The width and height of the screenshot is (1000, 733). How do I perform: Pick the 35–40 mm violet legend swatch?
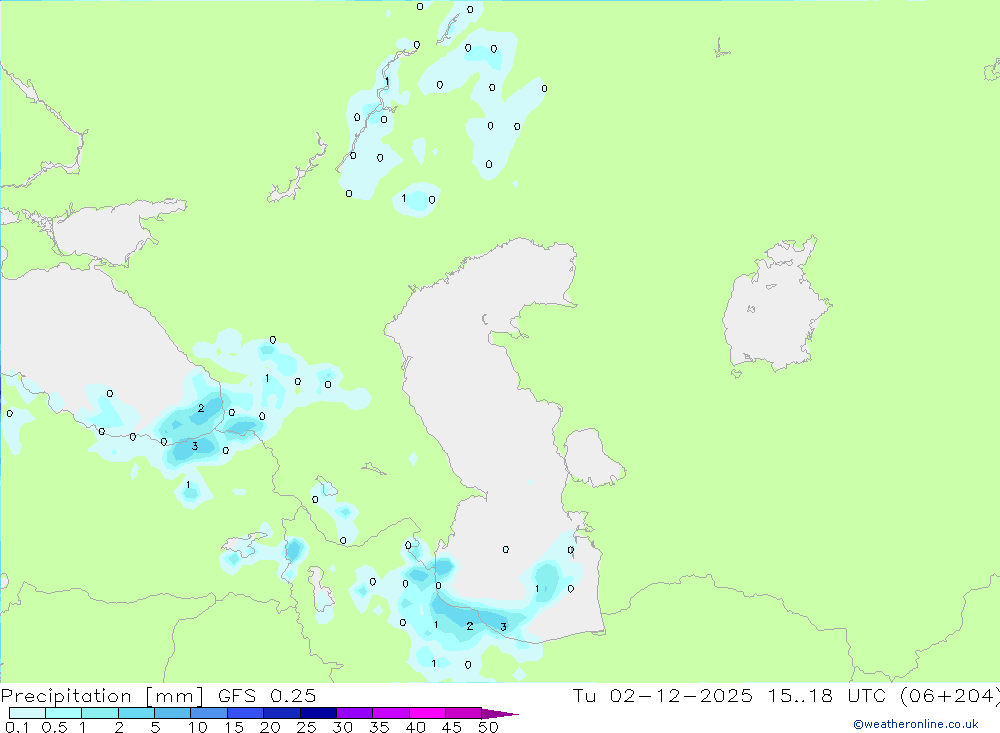(x=390, y=713)
